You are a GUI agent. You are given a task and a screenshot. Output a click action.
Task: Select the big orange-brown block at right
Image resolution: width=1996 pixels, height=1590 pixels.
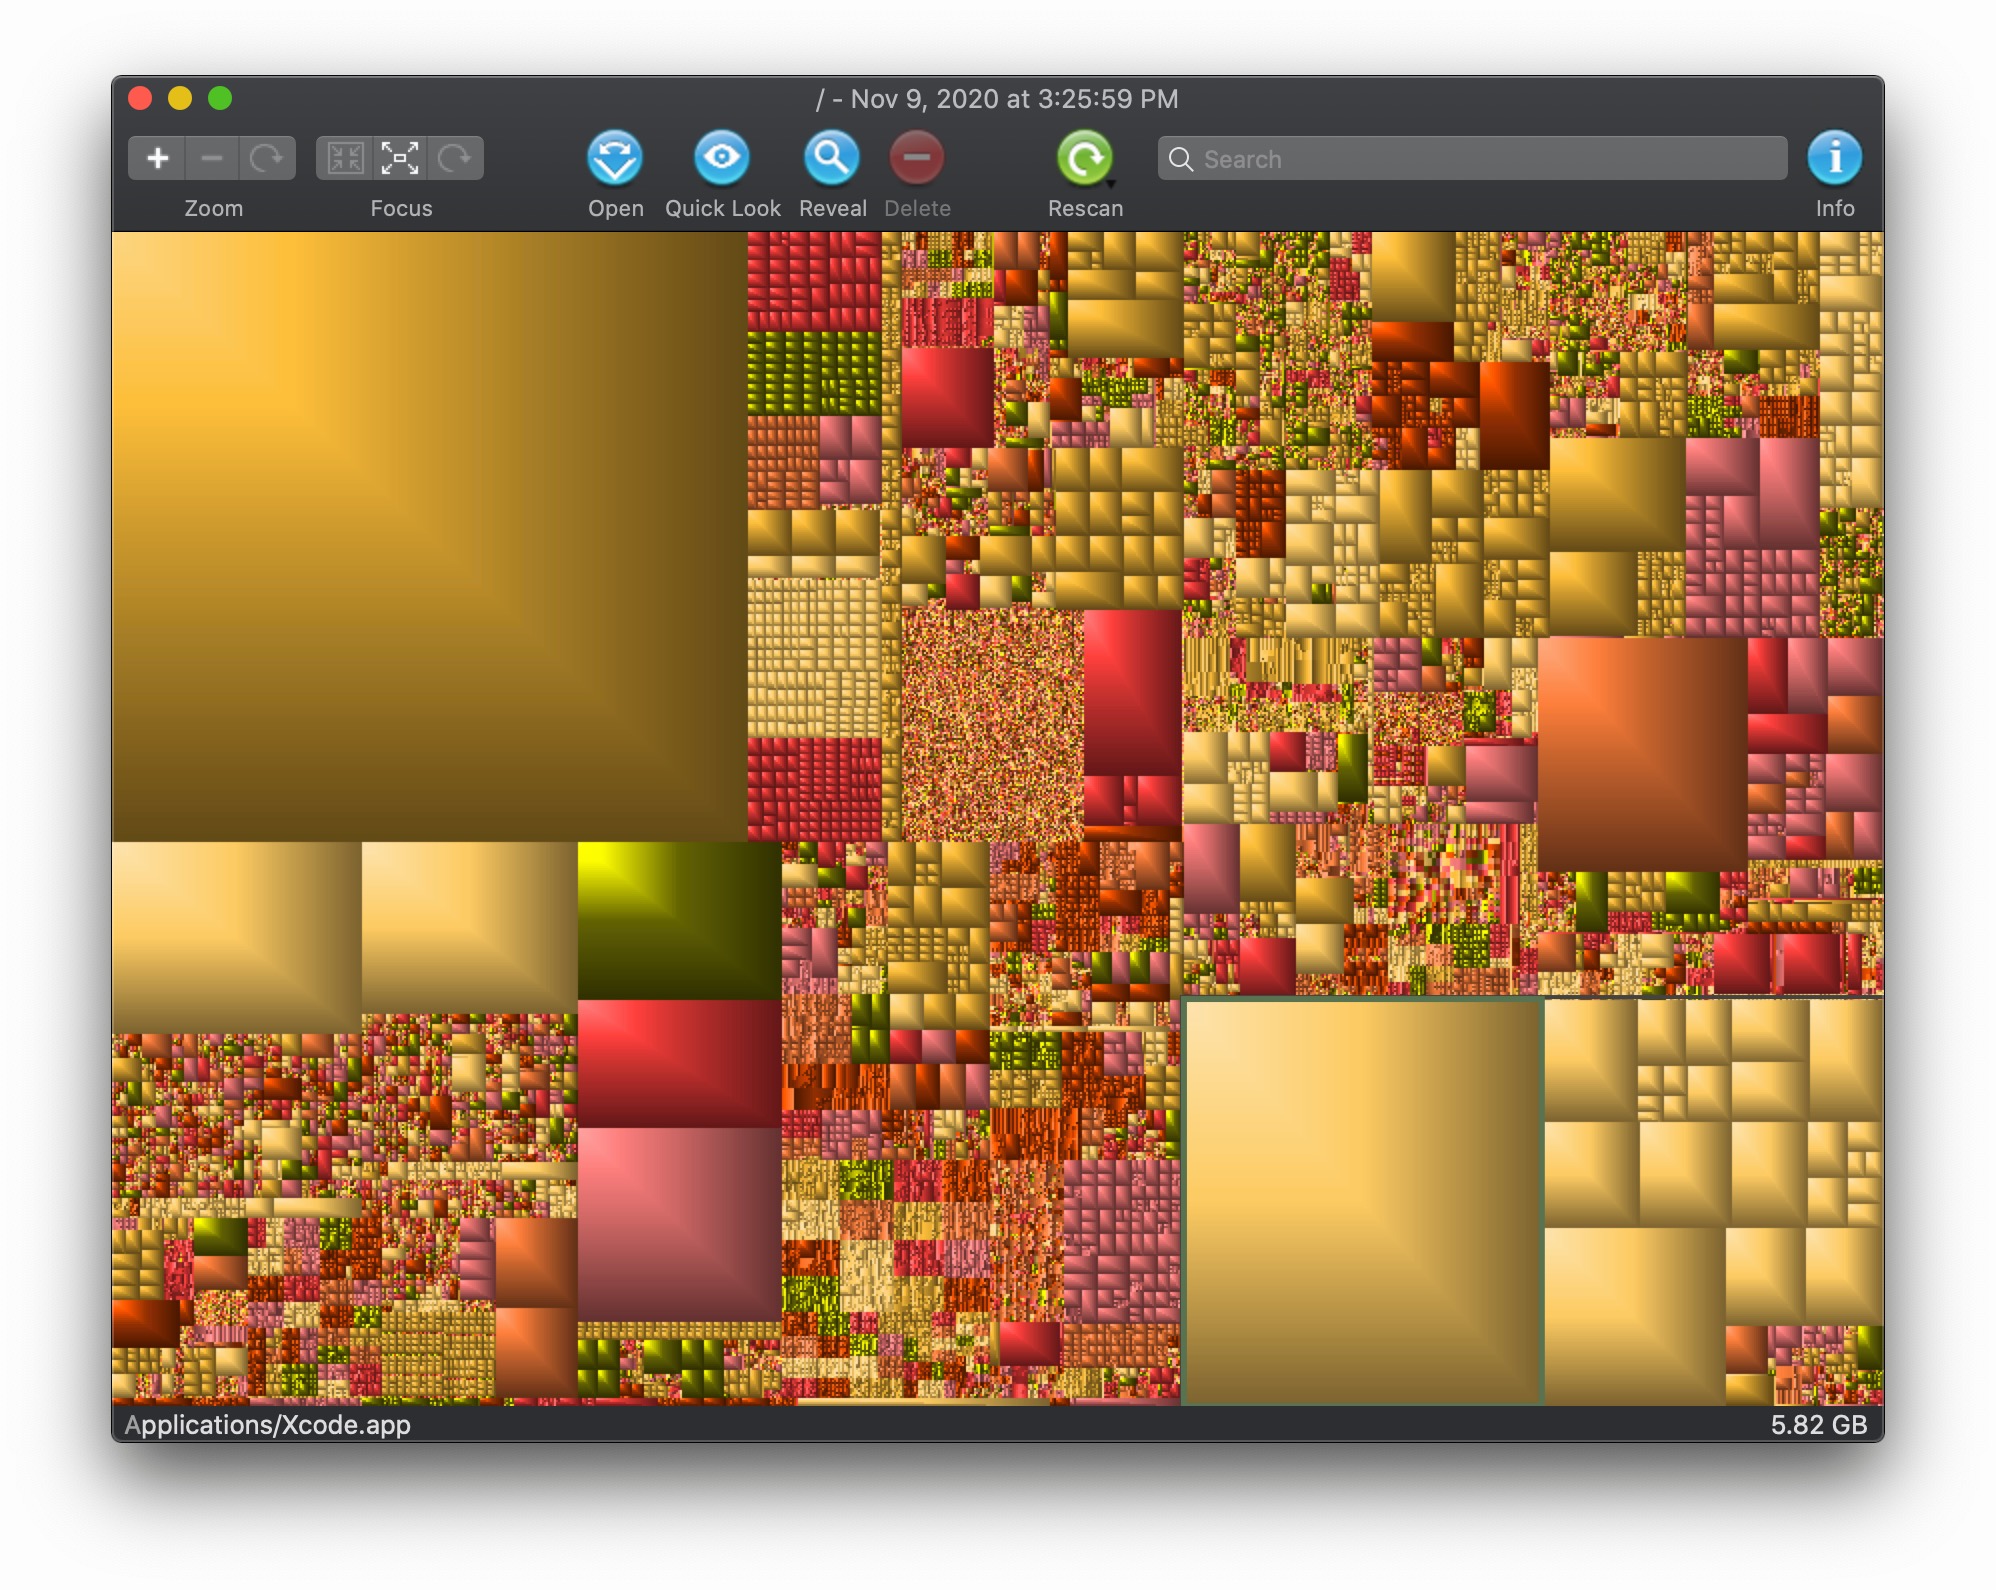pyautogui.click(x=1641, y=753)
